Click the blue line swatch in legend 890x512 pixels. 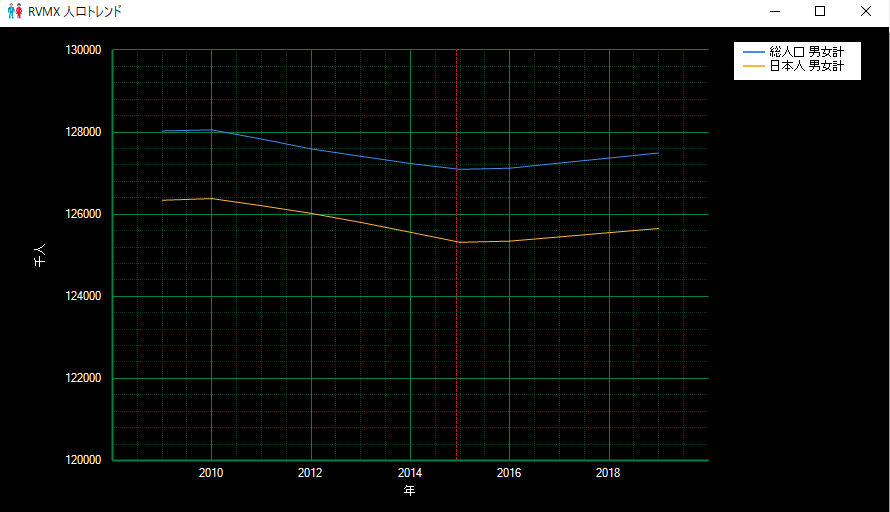[x=753, y=52]
